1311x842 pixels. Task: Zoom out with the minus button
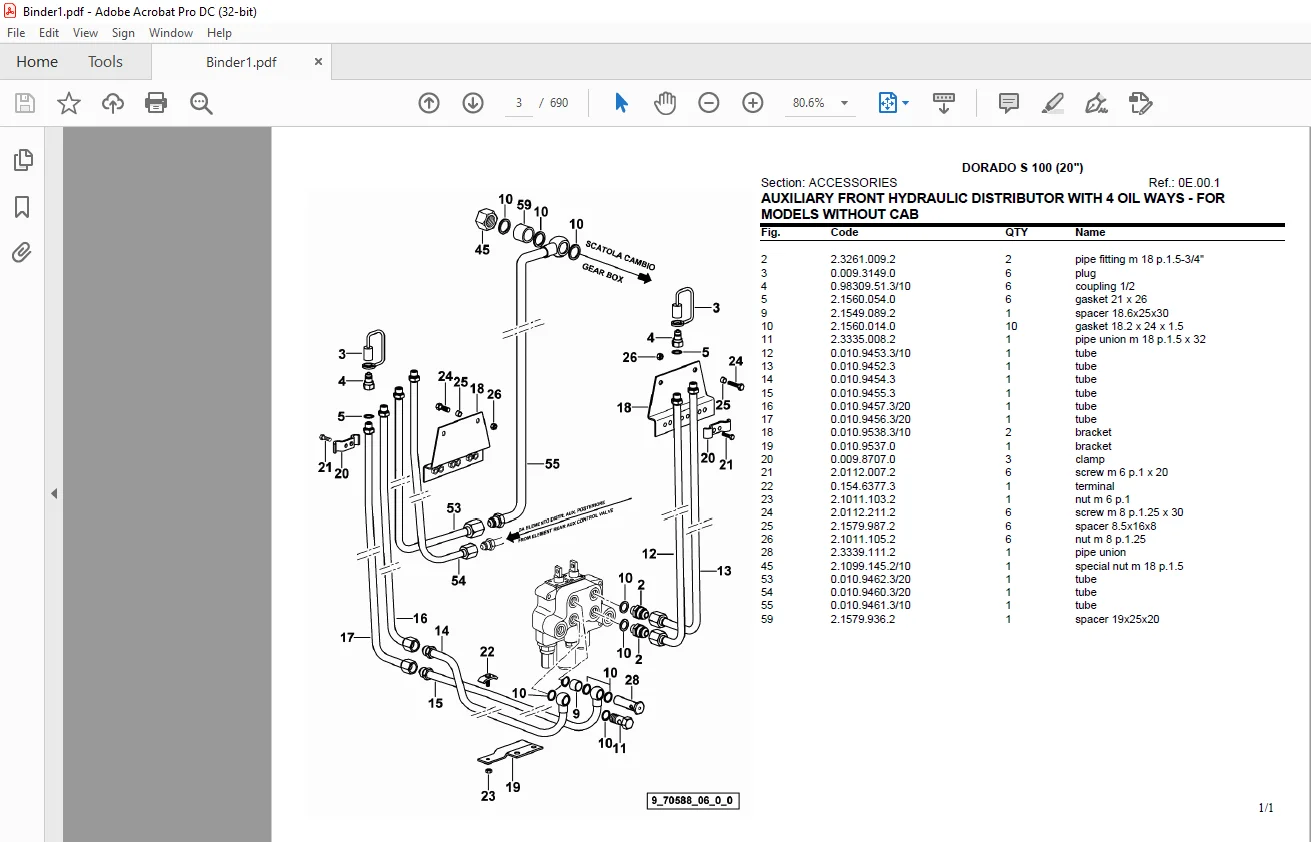click(x=709, y=103)
